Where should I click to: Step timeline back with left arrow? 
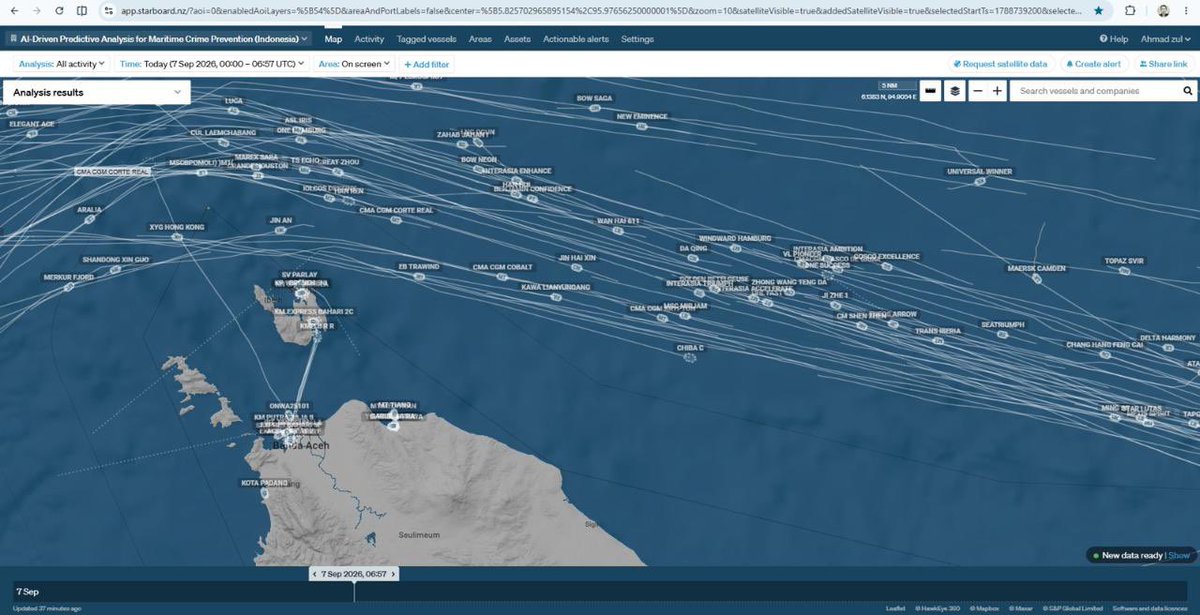pos(314,574)
